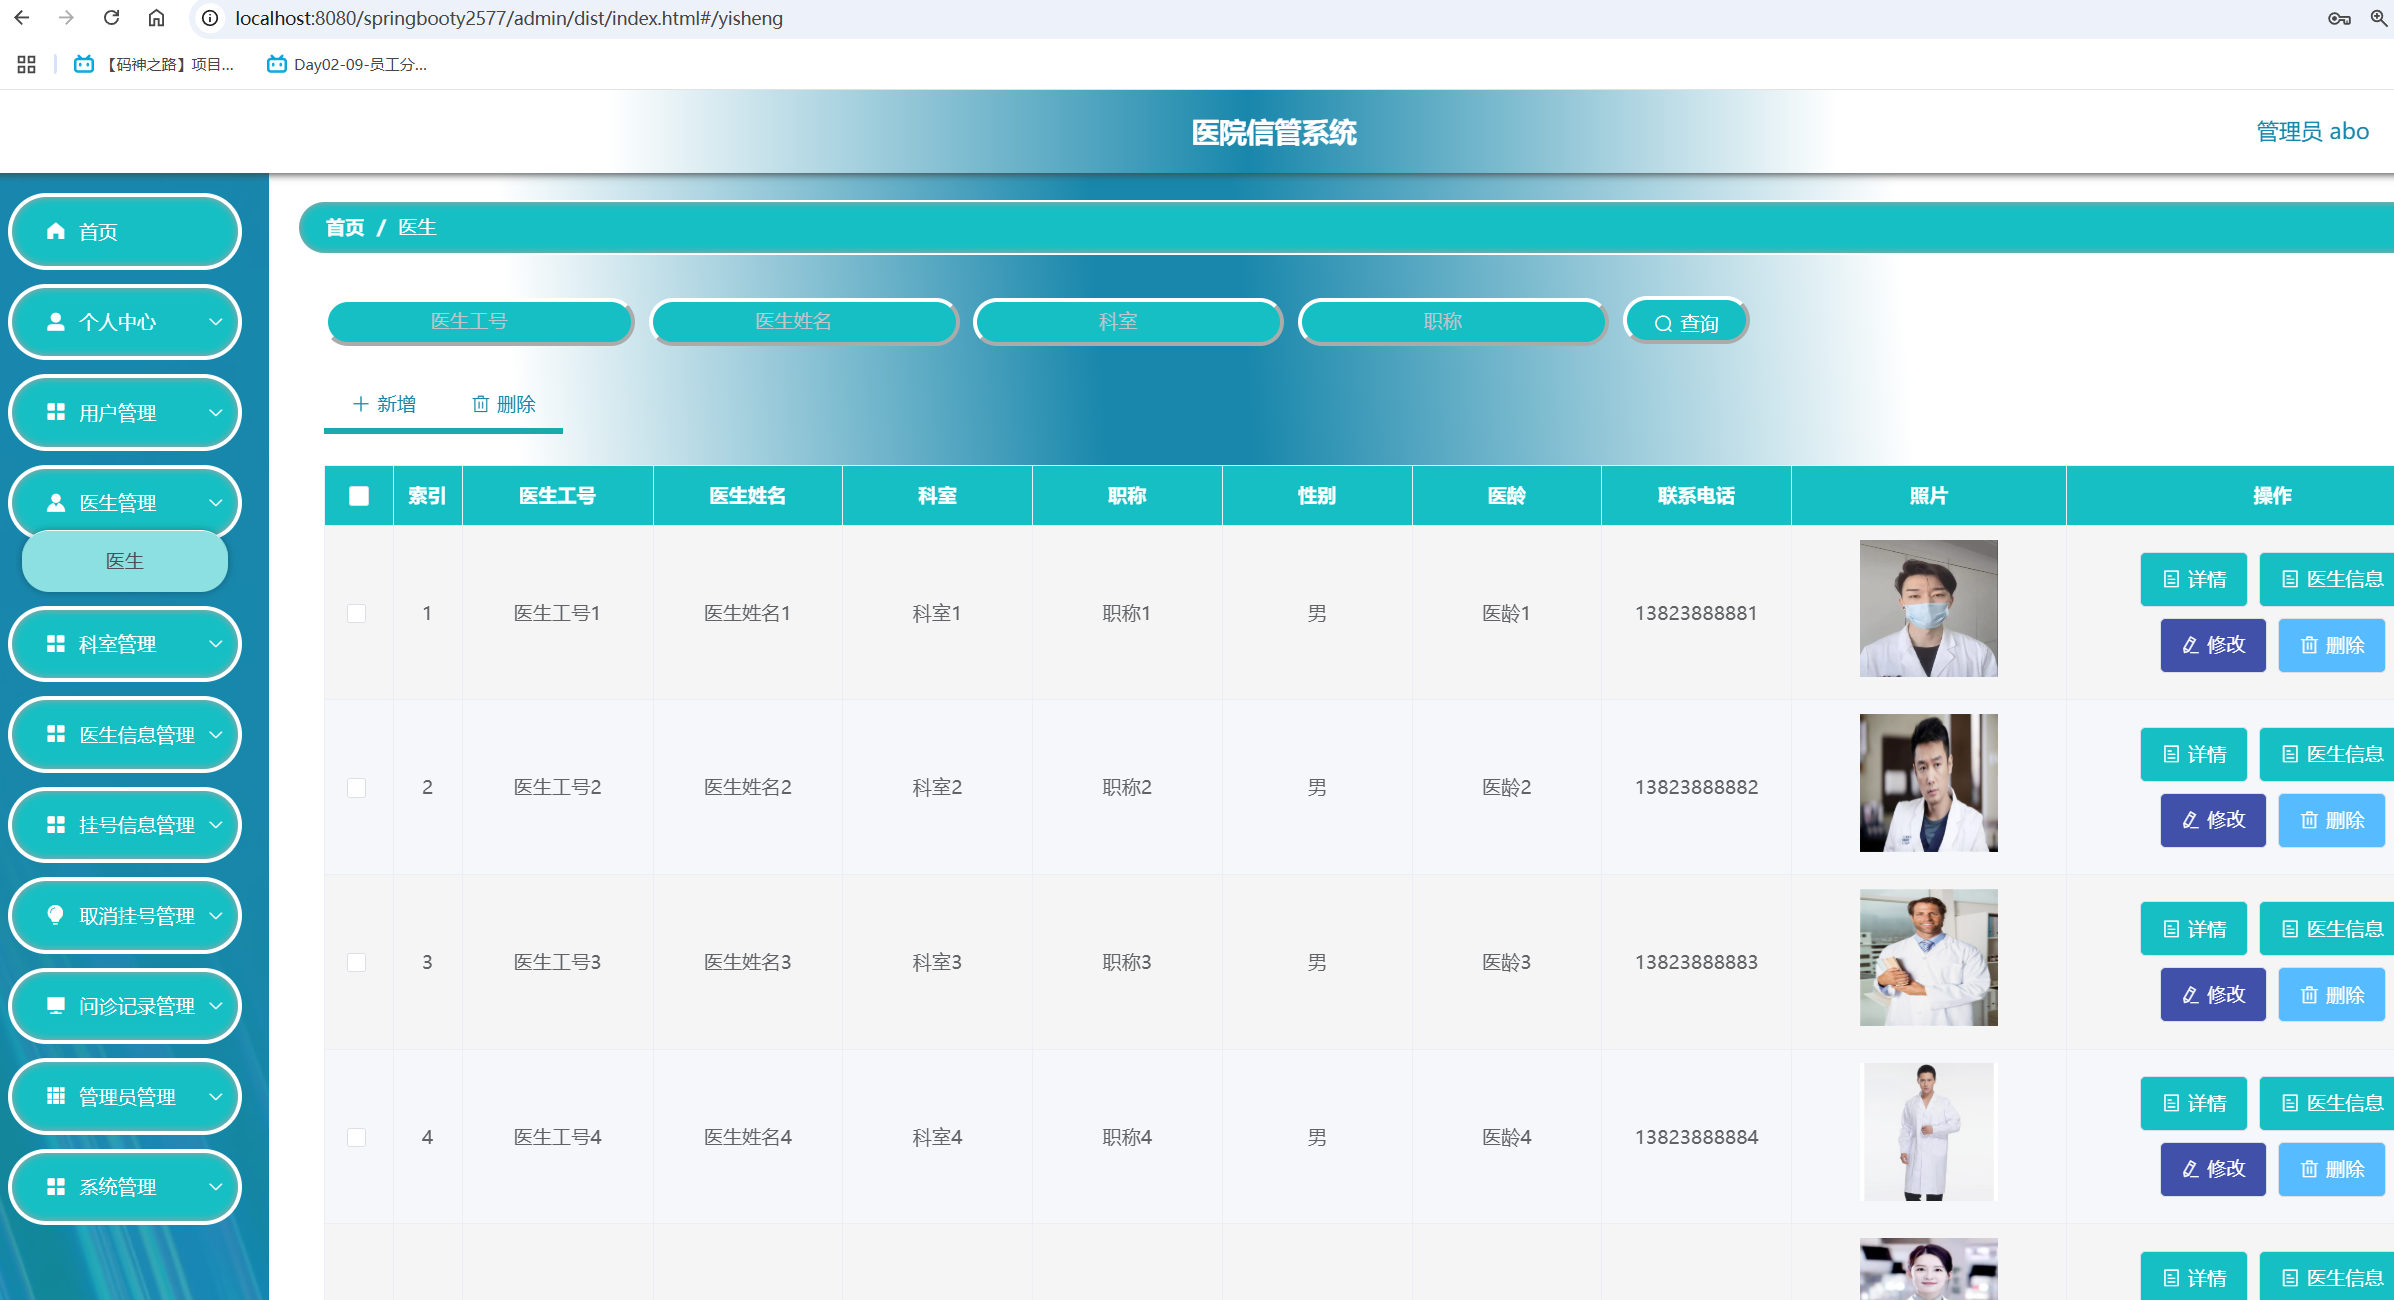The height and width of the screenshot is (1300, 2394).
Task: Check the row for 医生工号3
Action: [x=356, y=962]
